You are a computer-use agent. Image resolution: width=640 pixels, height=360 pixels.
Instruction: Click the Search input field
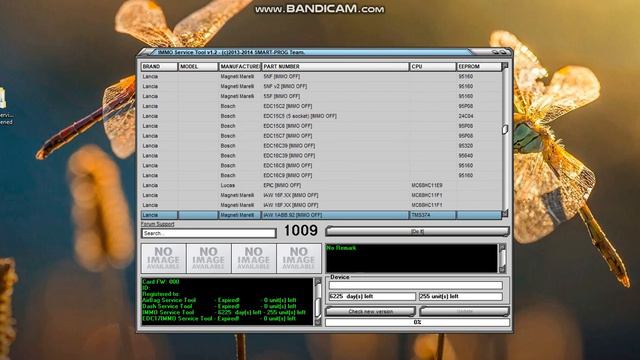(x=209, y=233)
